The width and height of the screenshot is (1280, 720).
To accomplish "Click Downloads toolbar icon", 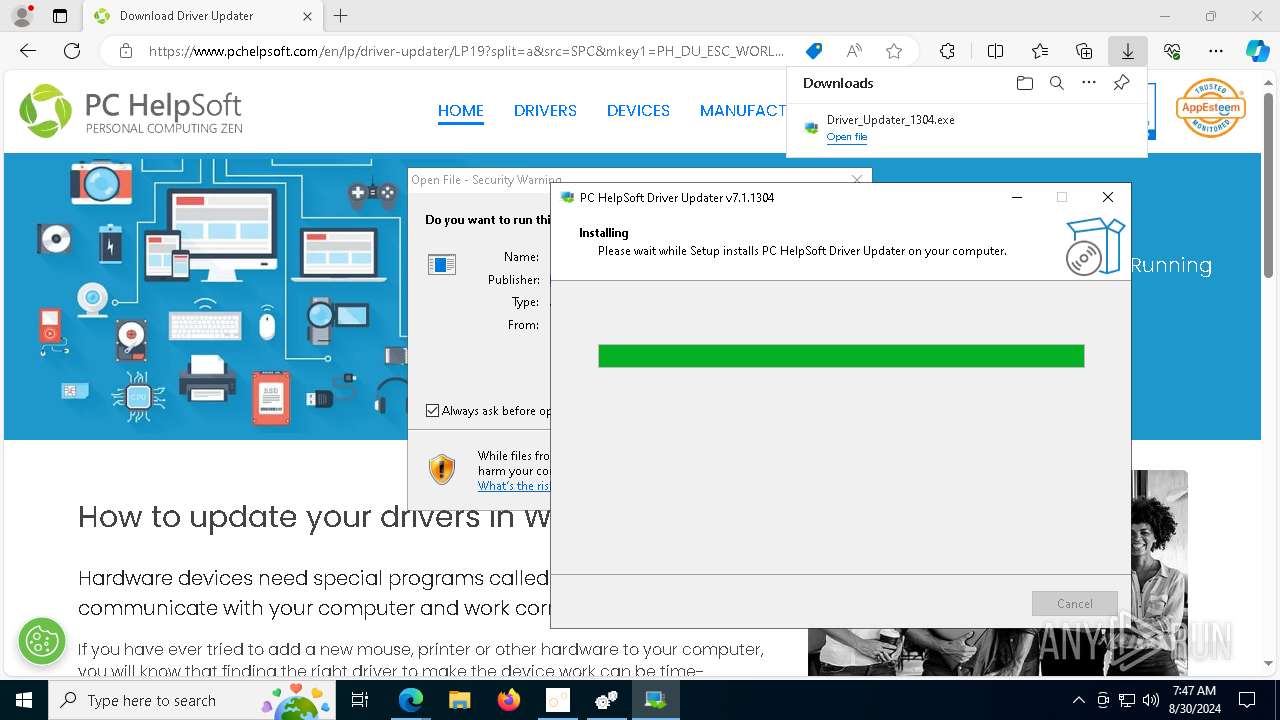I will 1128,51.
